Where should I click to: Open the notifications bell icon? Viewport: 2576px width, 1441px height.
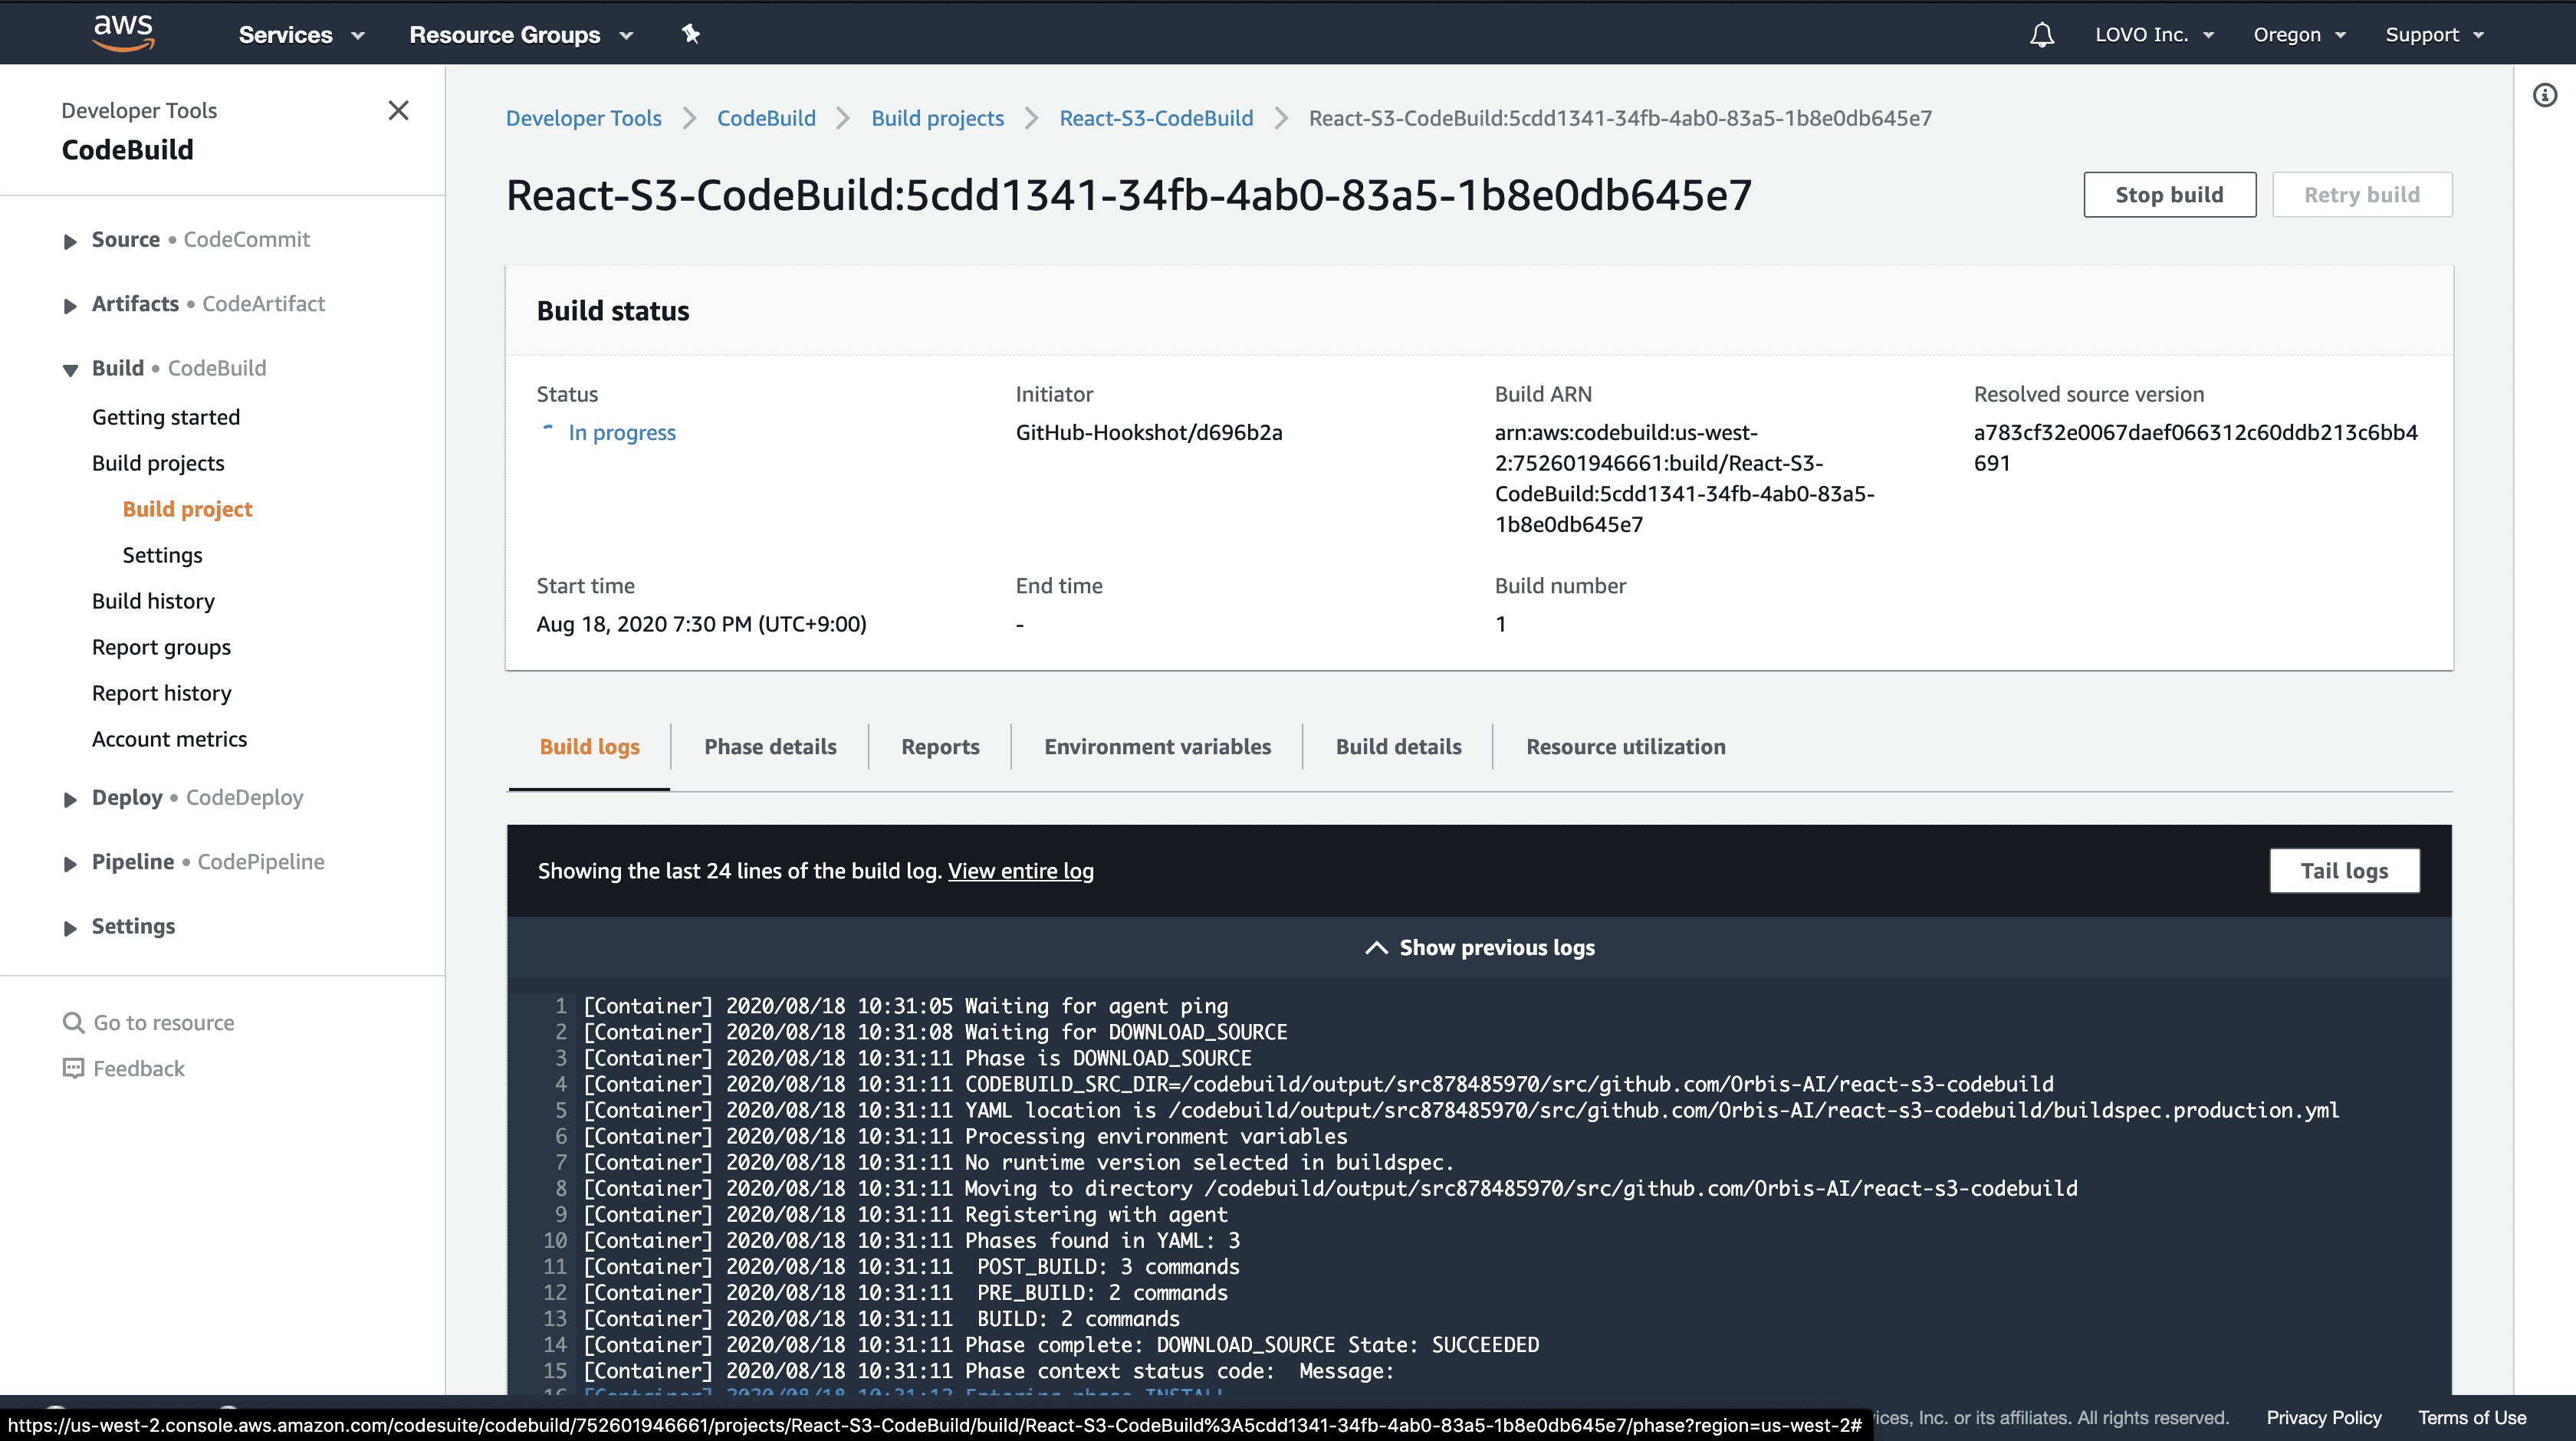[2042, 35]
